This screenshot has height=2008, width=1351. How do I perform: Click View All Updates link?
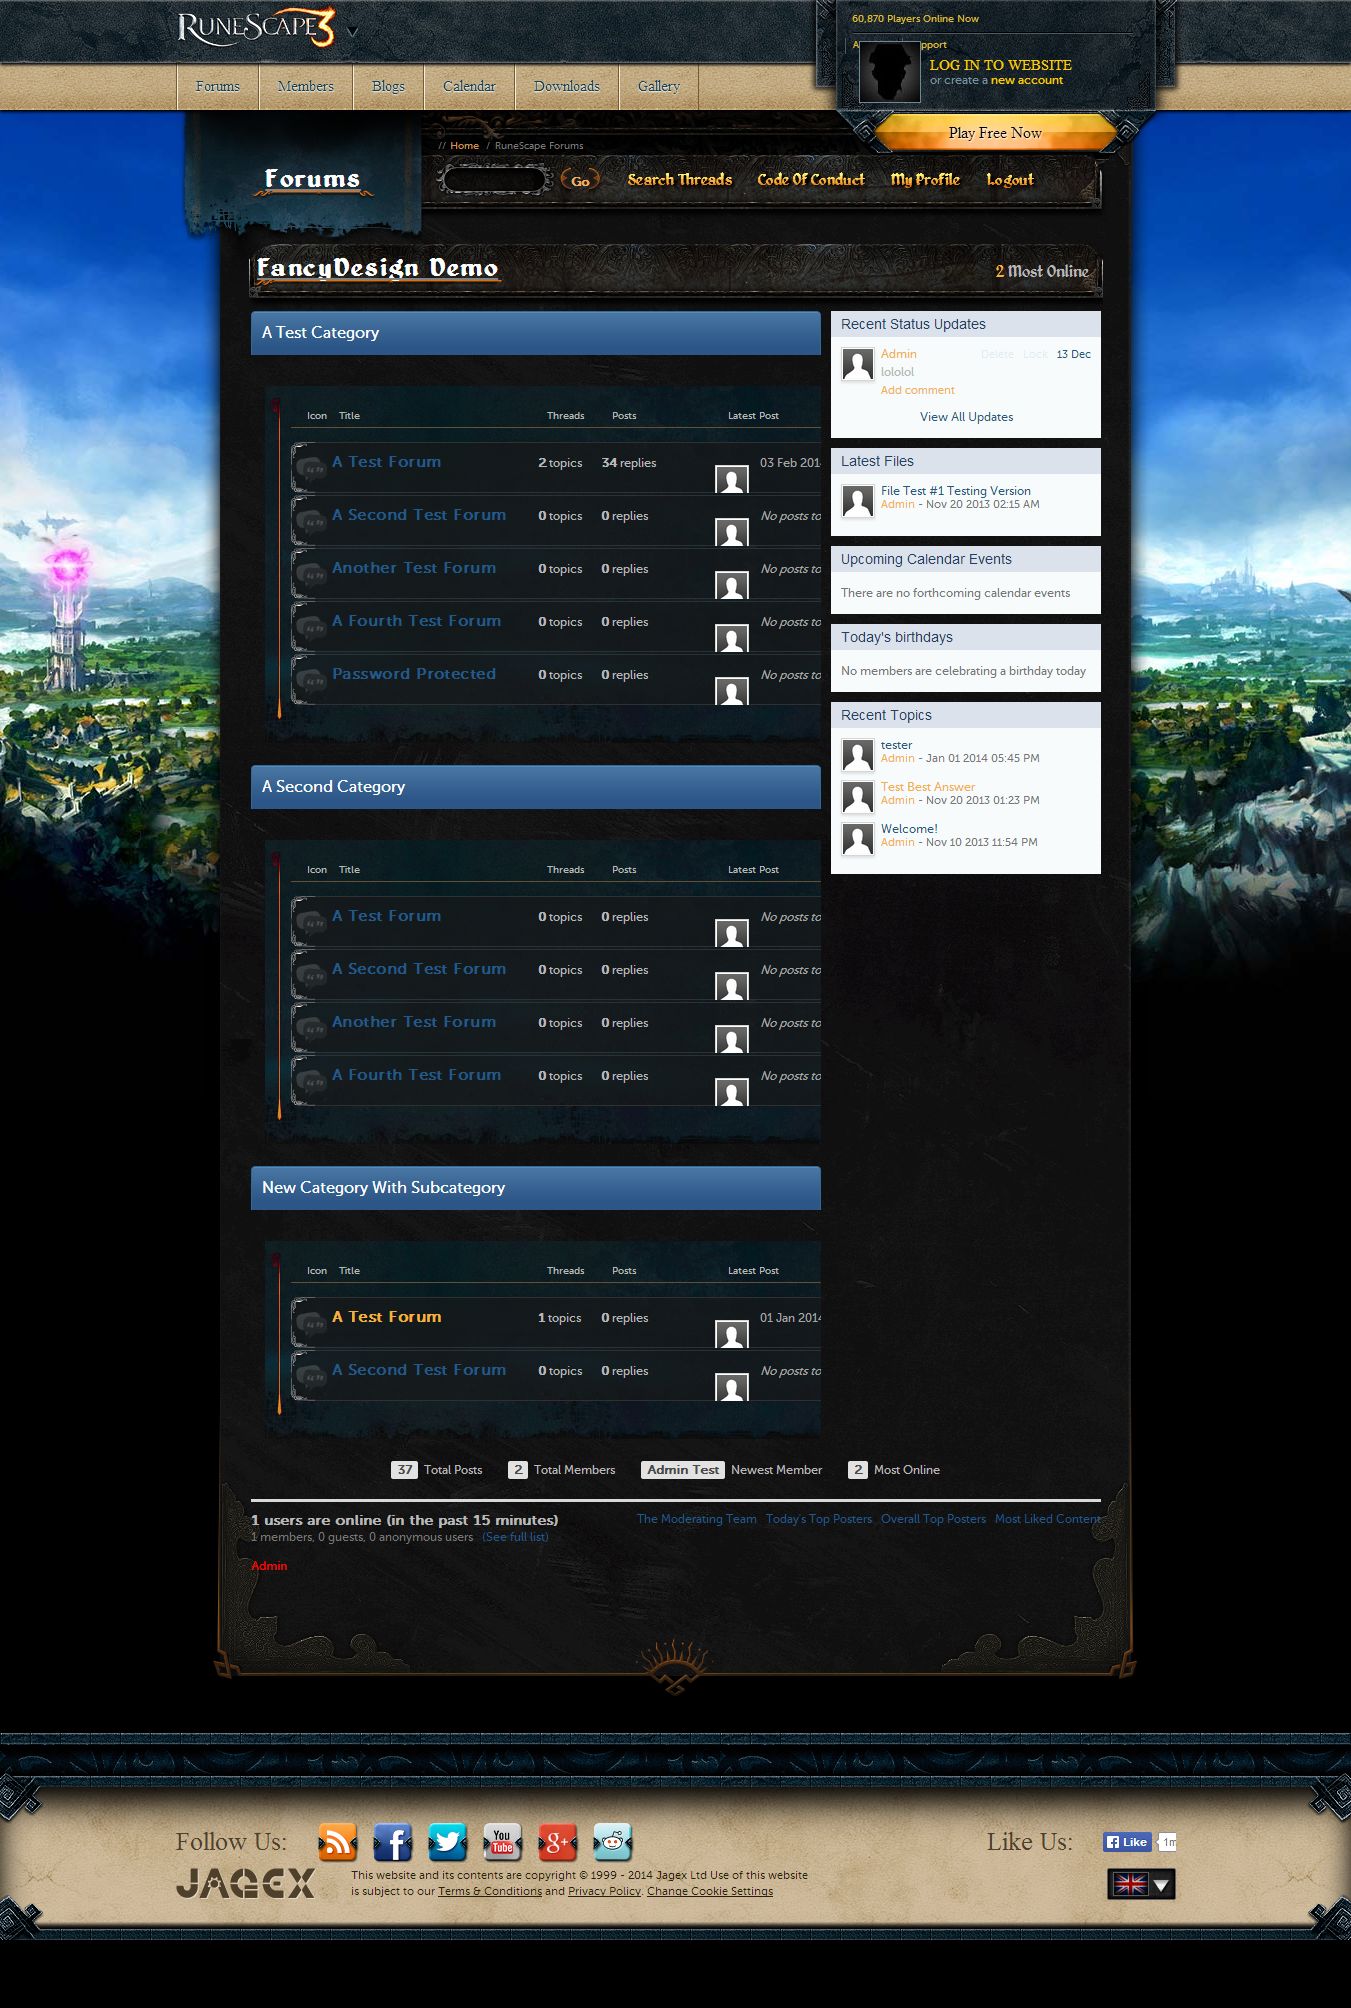966,417
